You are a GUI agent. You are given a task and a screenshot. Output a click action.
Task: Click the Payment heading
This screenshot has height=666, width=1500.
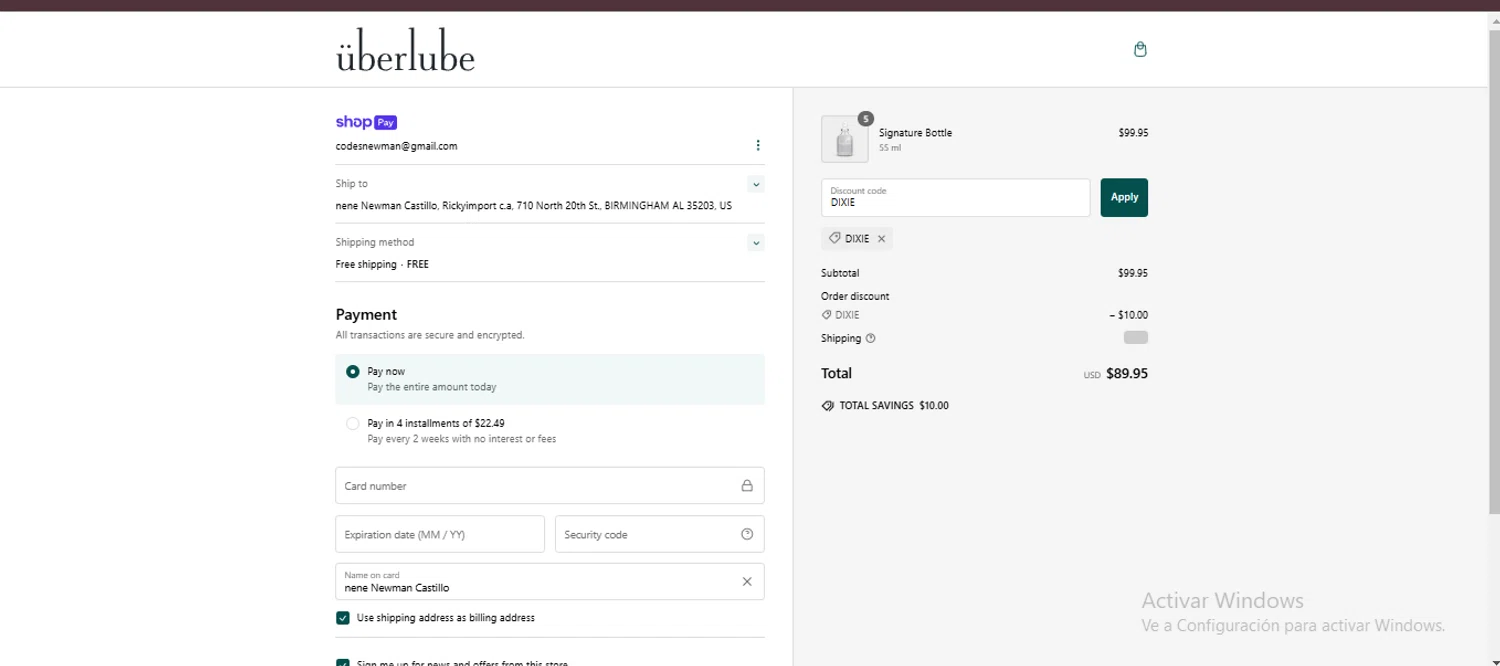pos(366,315)
